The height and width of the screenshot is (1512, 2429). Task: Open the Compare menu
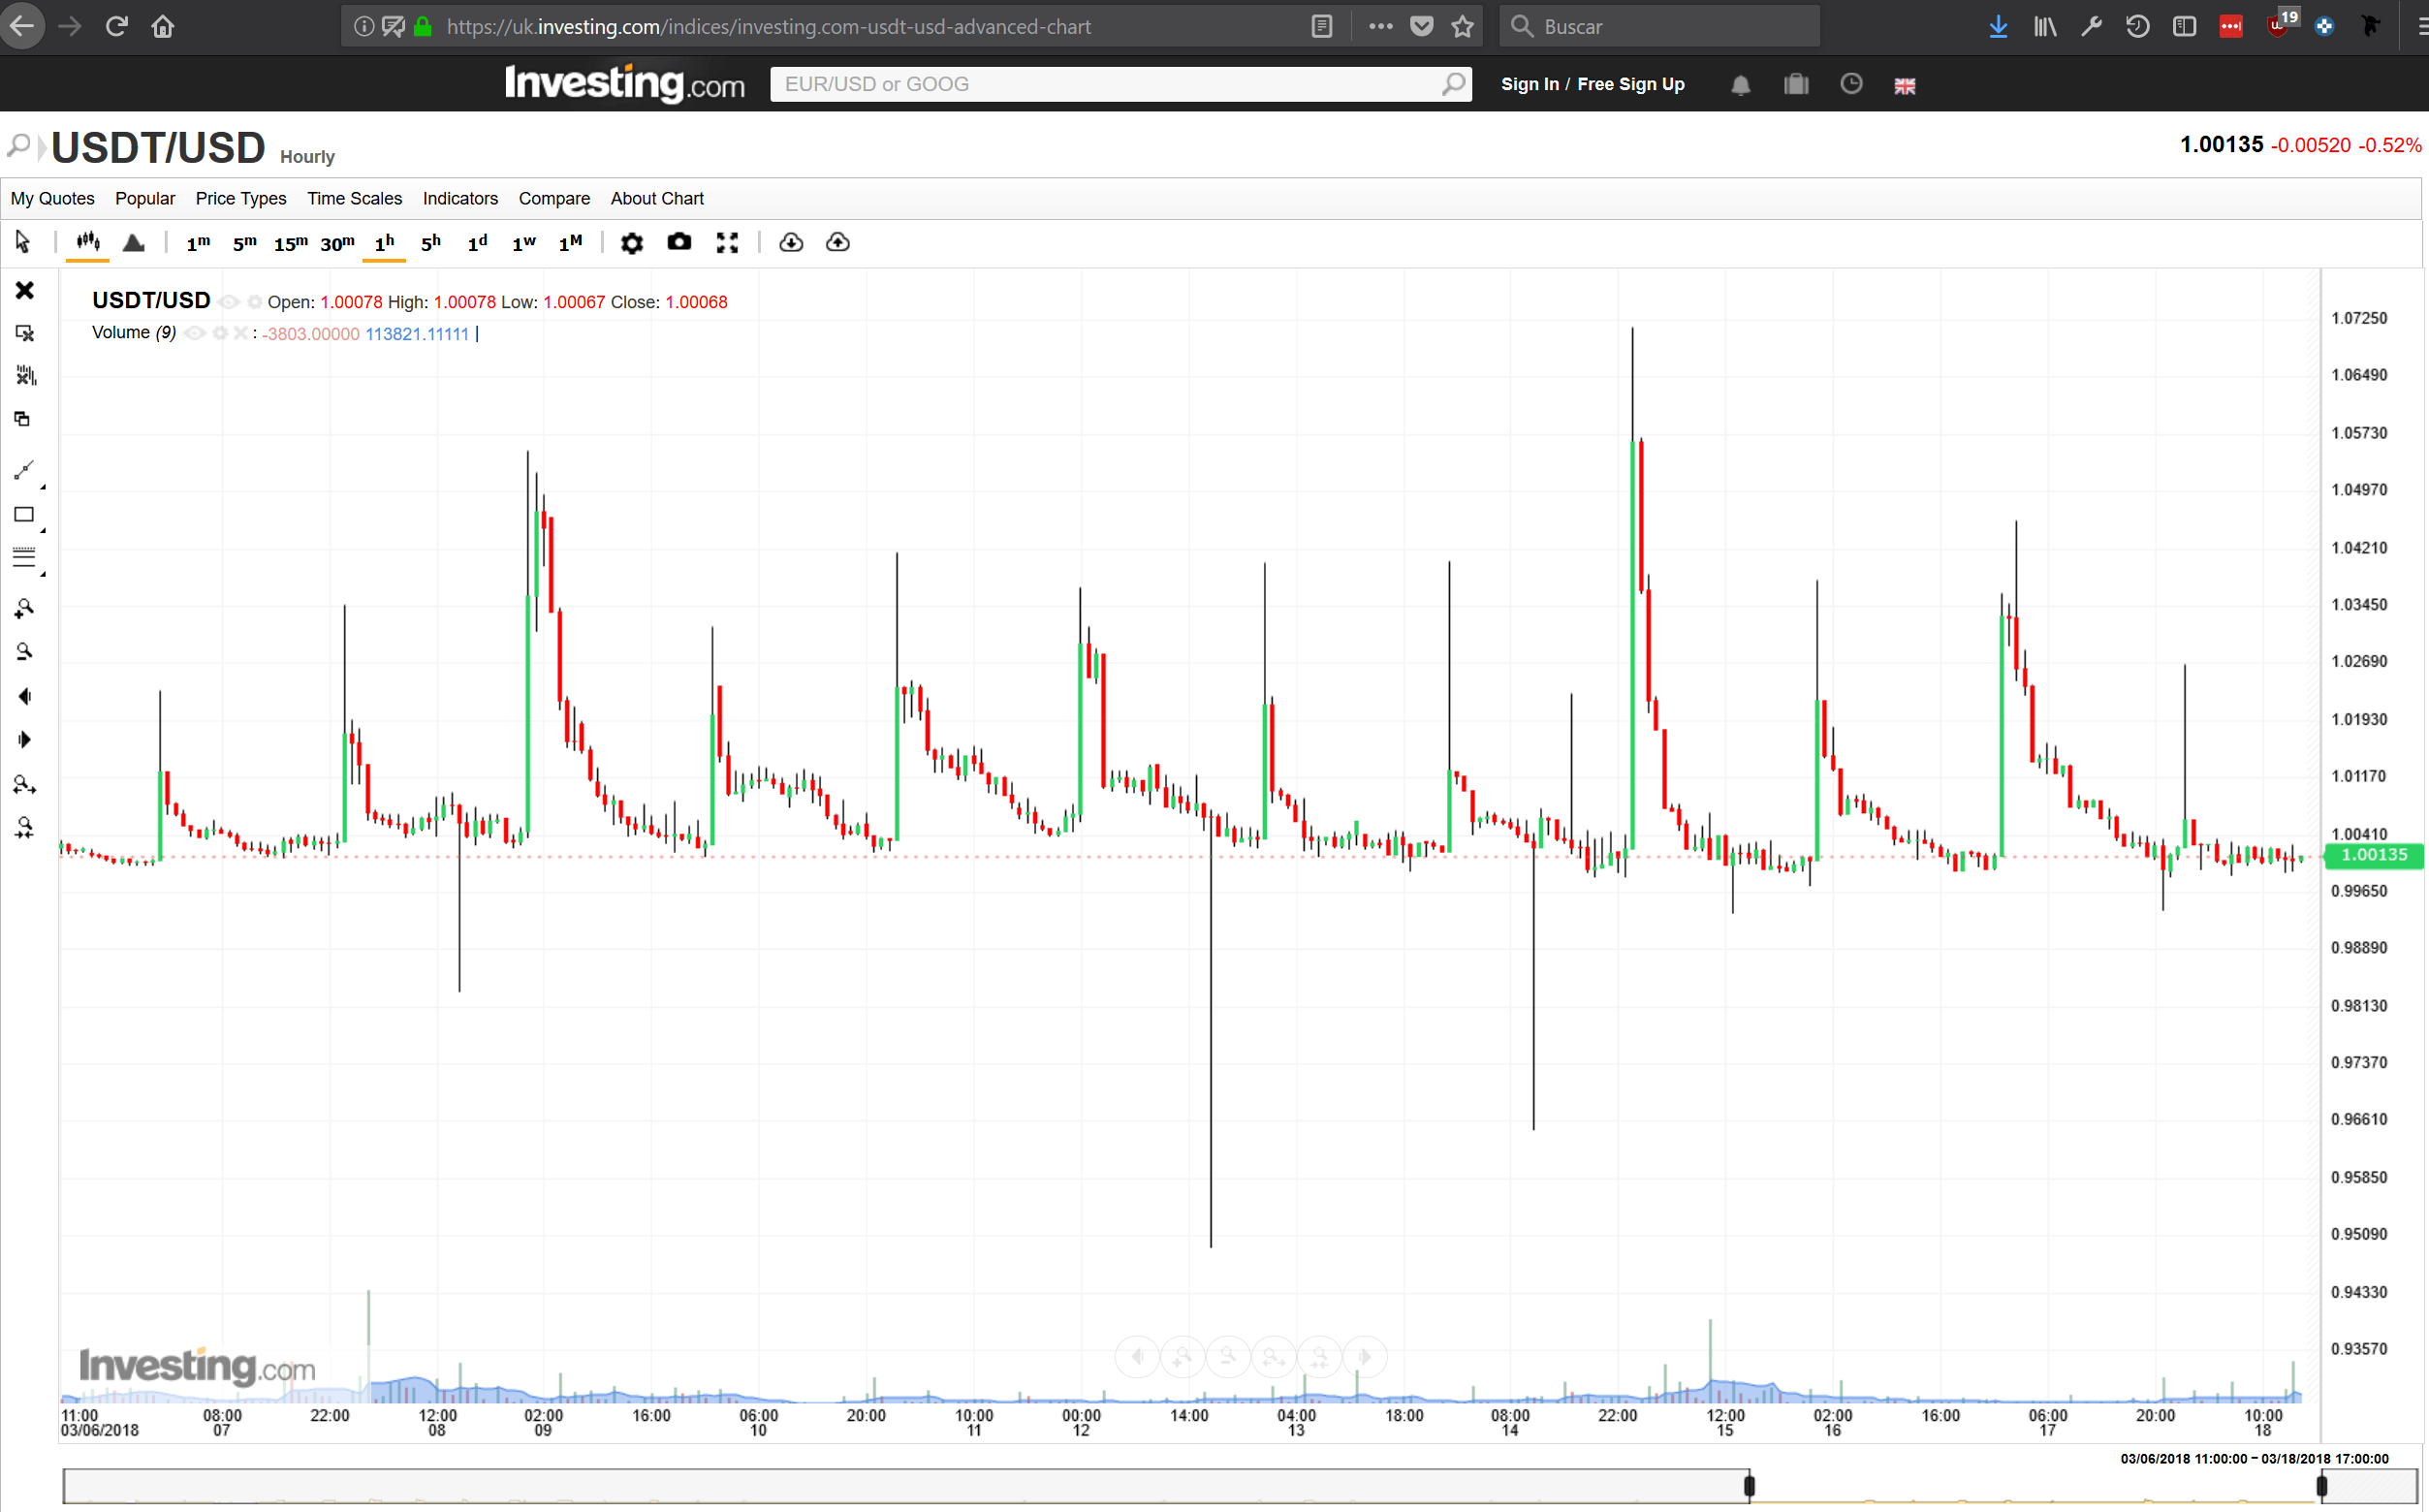554,198
